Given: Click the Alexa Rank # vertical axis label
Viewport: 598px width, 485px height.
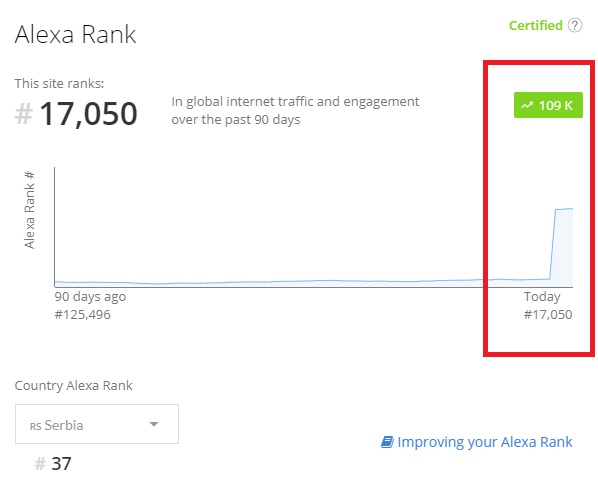Looking at the screenshot, I should (29, 210).
